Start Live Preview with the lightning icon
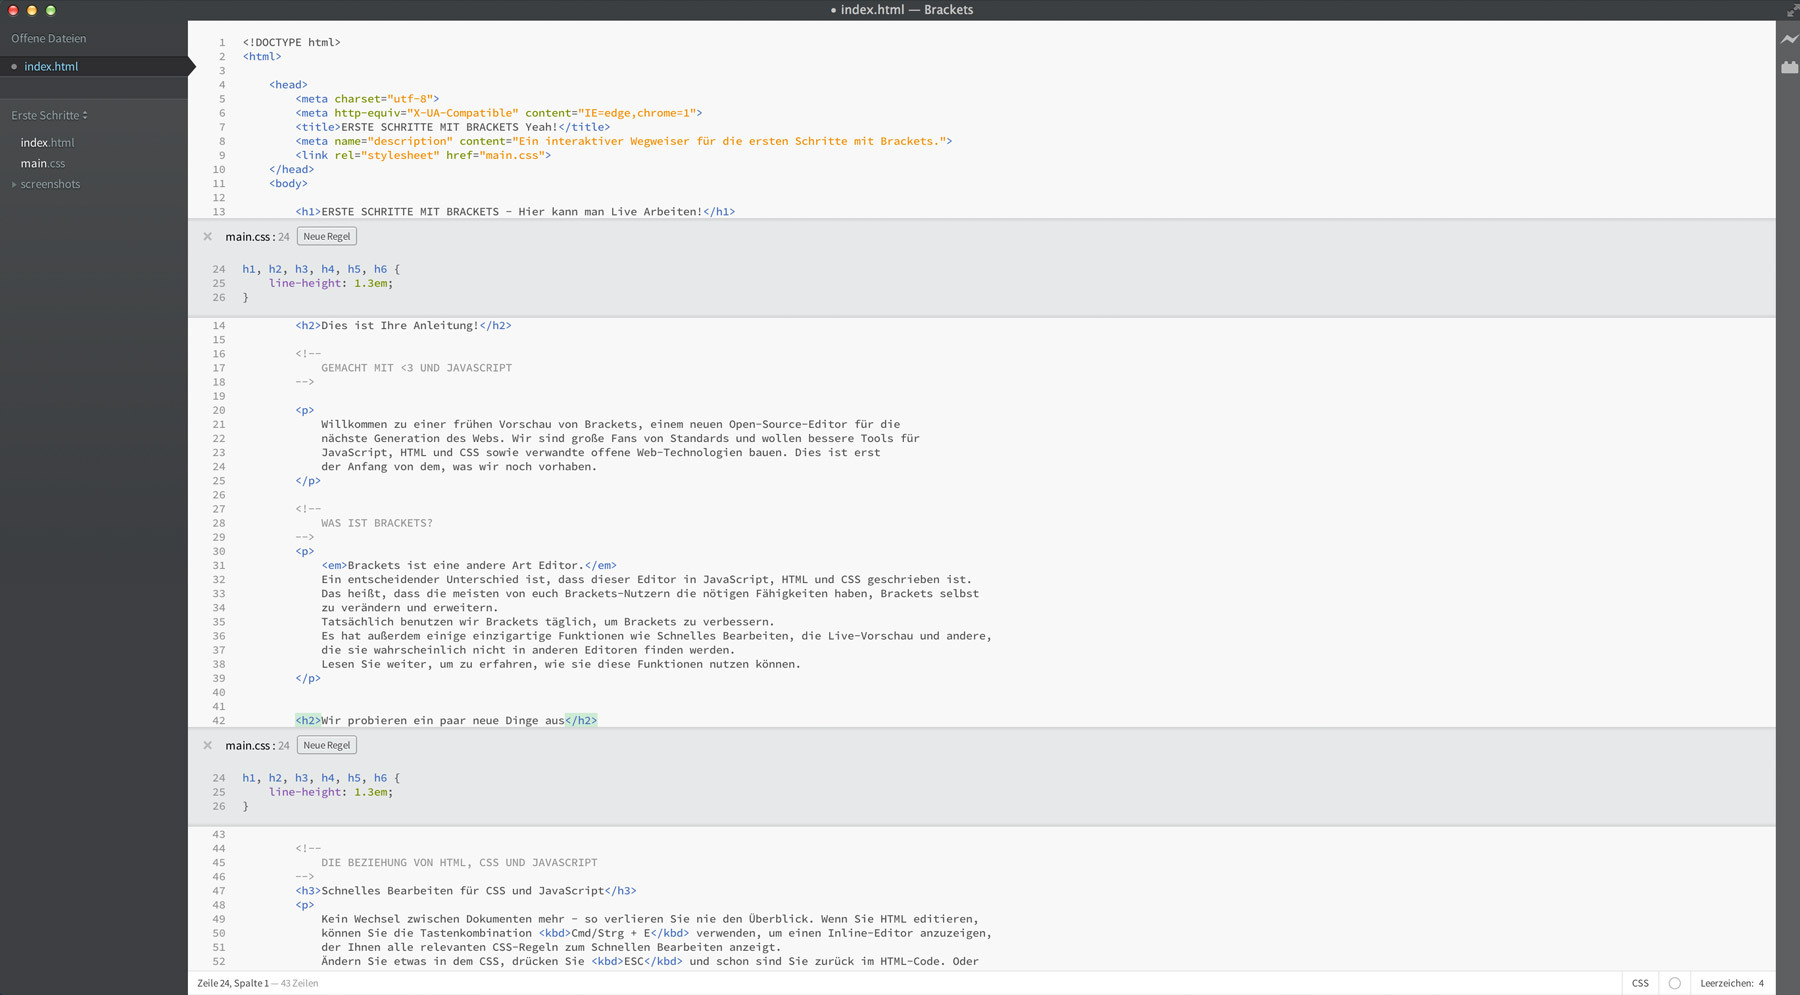Viewport: 1800px width, 995px height. 1789,39
